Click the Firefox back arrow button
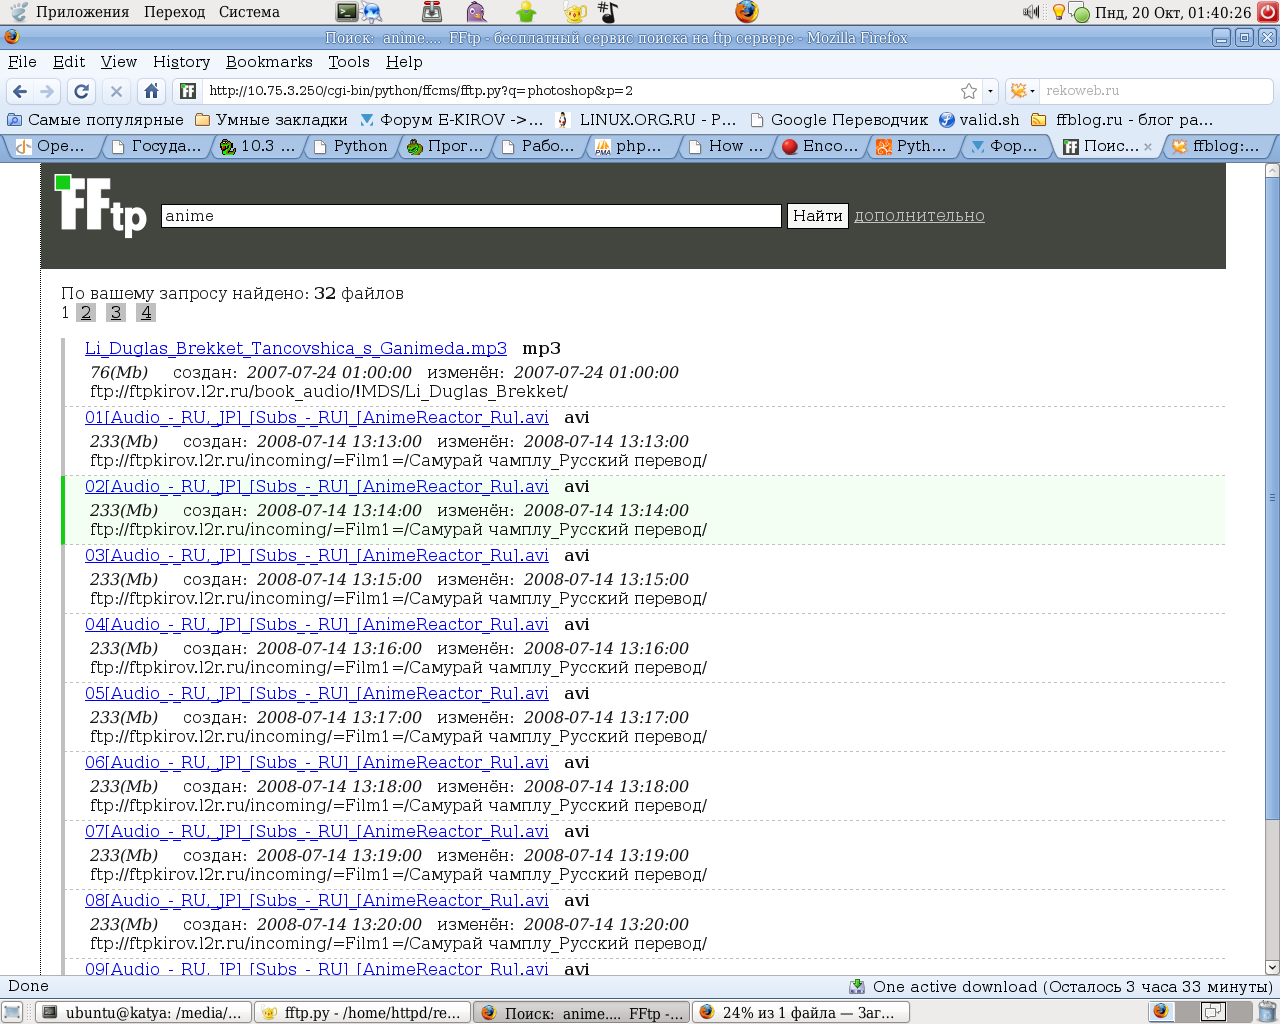This screenshot has height=1024, width=1280. click(x=20, y=91)
